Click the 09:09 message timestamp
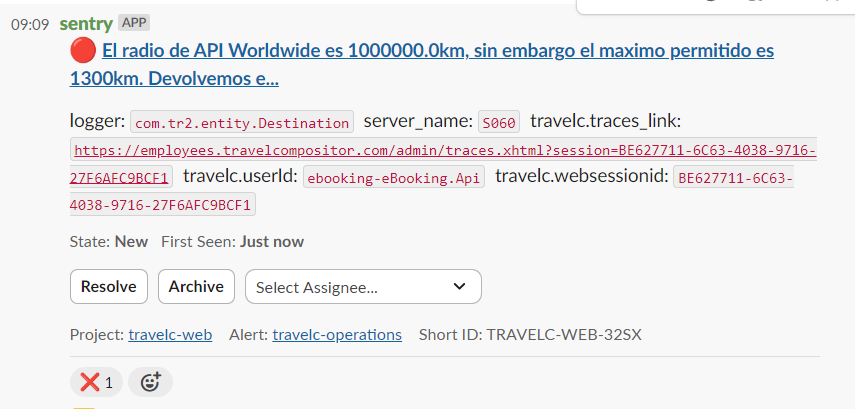Image resolution: width=855 pixels, height=409 pixels. point(30,24)
